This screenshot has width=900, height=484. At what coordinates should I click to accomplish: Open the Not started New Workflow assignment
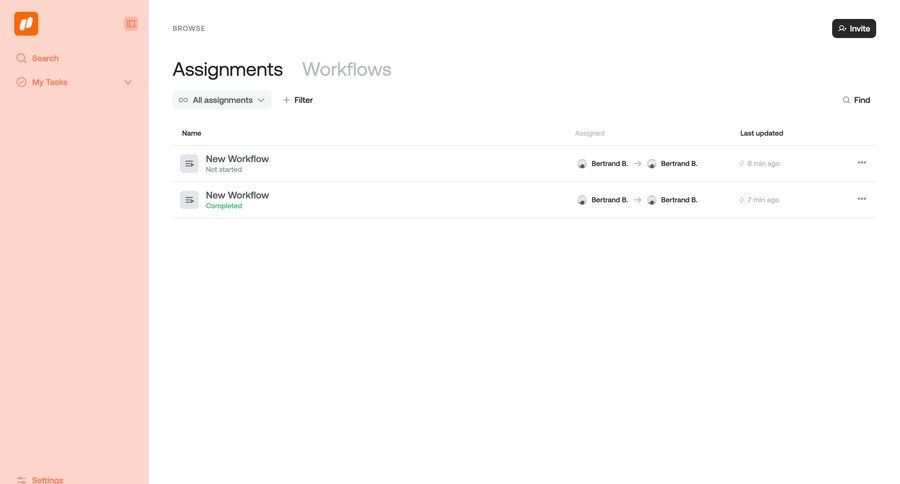point(237,159)
